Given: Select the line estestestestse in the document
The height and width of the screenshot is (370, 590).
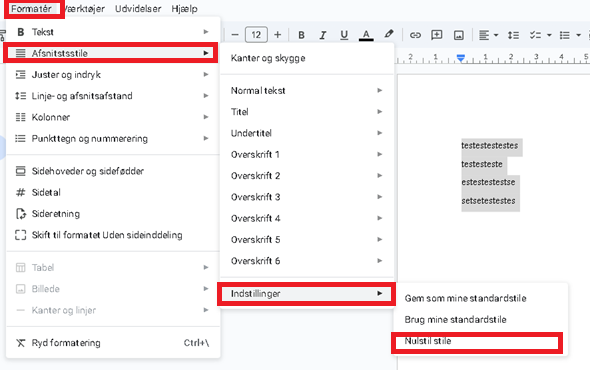Looking at the screenshot, I should pyautogui.click(x=488, y=182).
